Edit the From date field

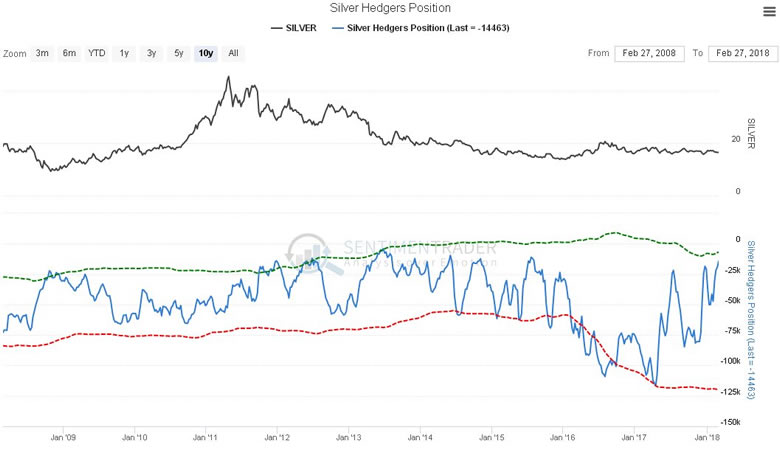click(649, 53)
